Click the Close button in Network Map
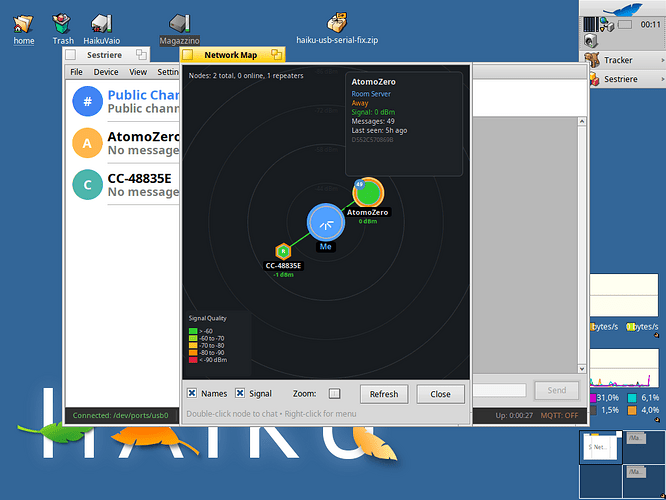 coord(440,394)
